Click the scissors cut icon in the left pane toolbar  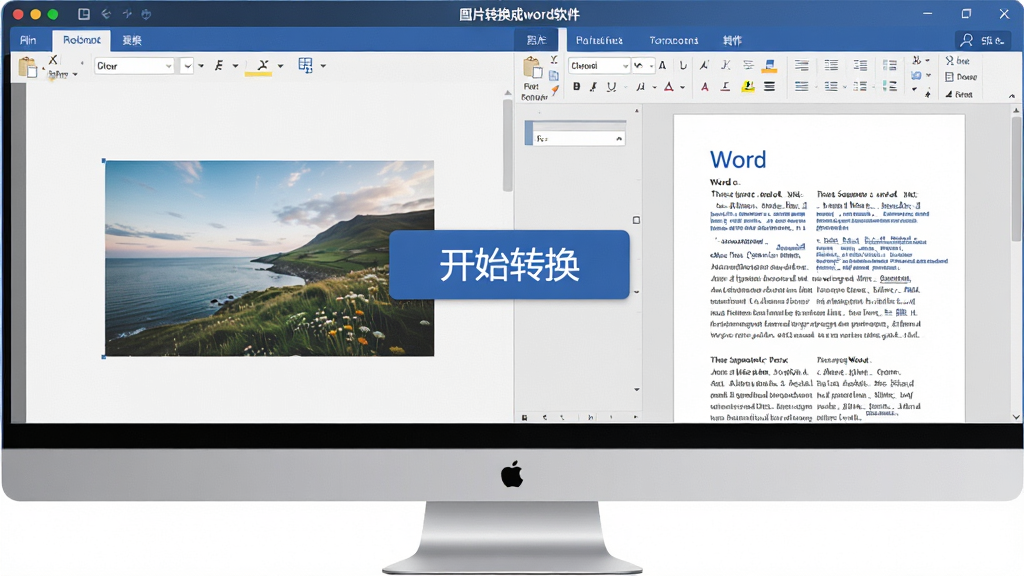pos(53,60)
